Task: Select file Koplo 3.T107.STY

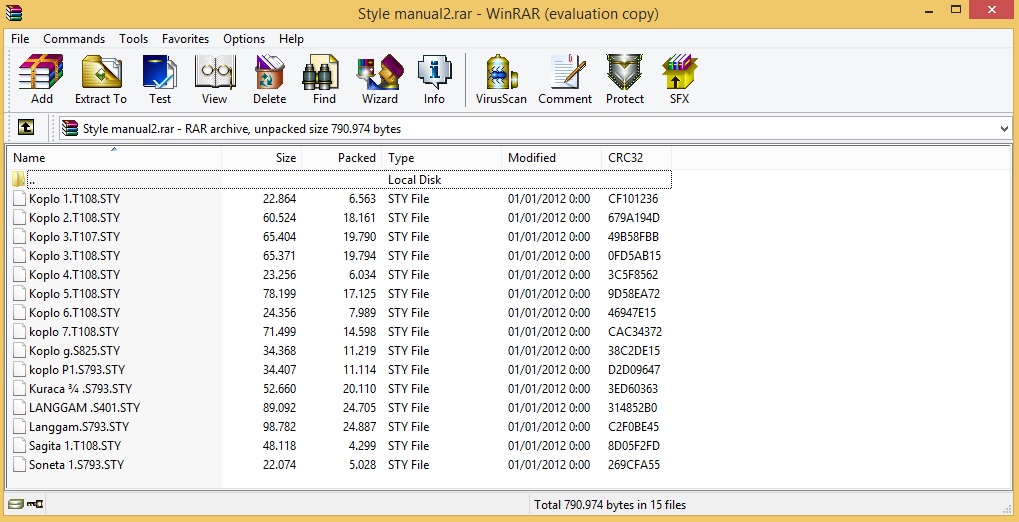Action: click(74, 237)
